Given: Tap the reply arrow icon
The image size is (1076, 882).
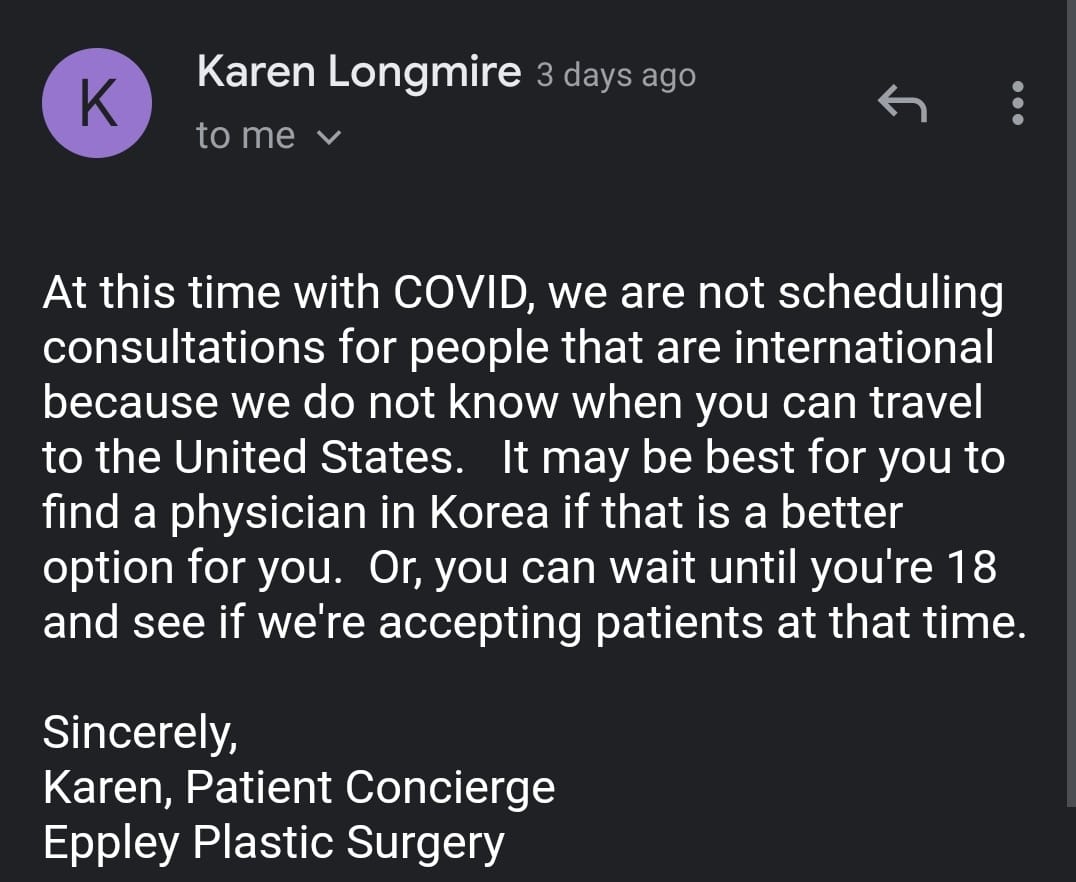Looking at the screenshot, I should [x=902, y=103].
